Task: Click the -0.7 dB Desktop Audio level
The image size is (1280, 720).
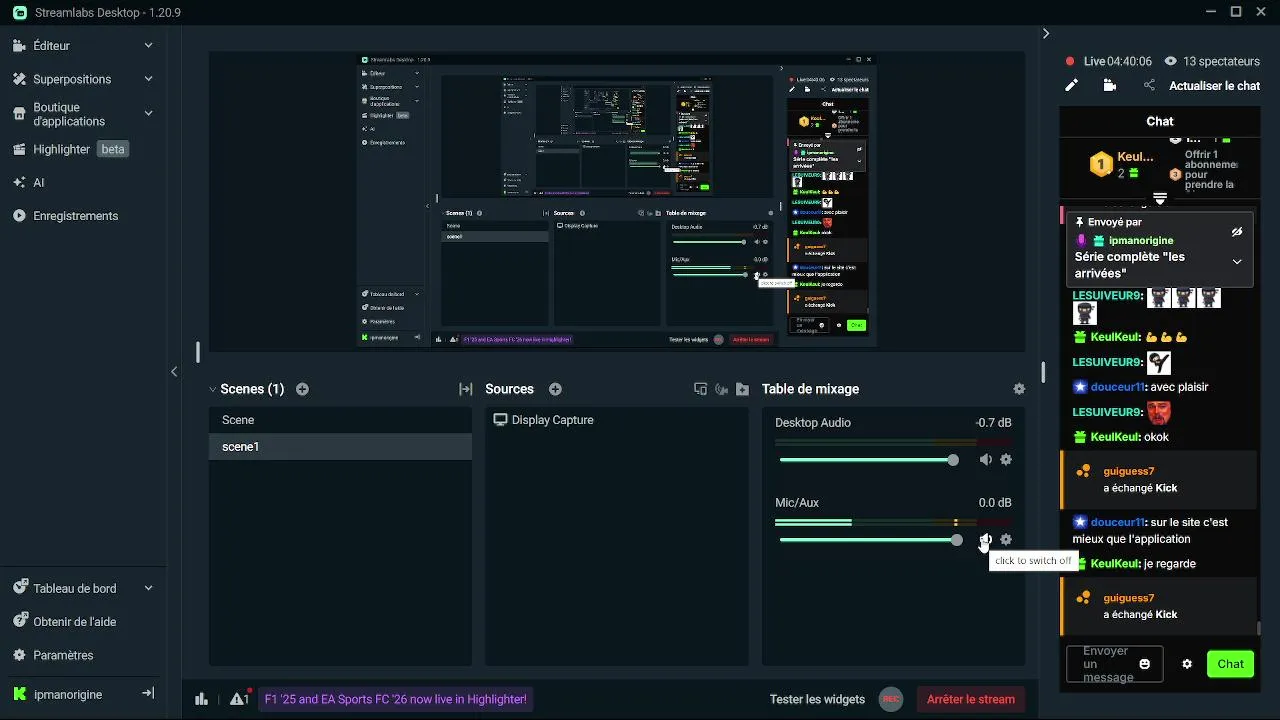Action: (993, 423)
